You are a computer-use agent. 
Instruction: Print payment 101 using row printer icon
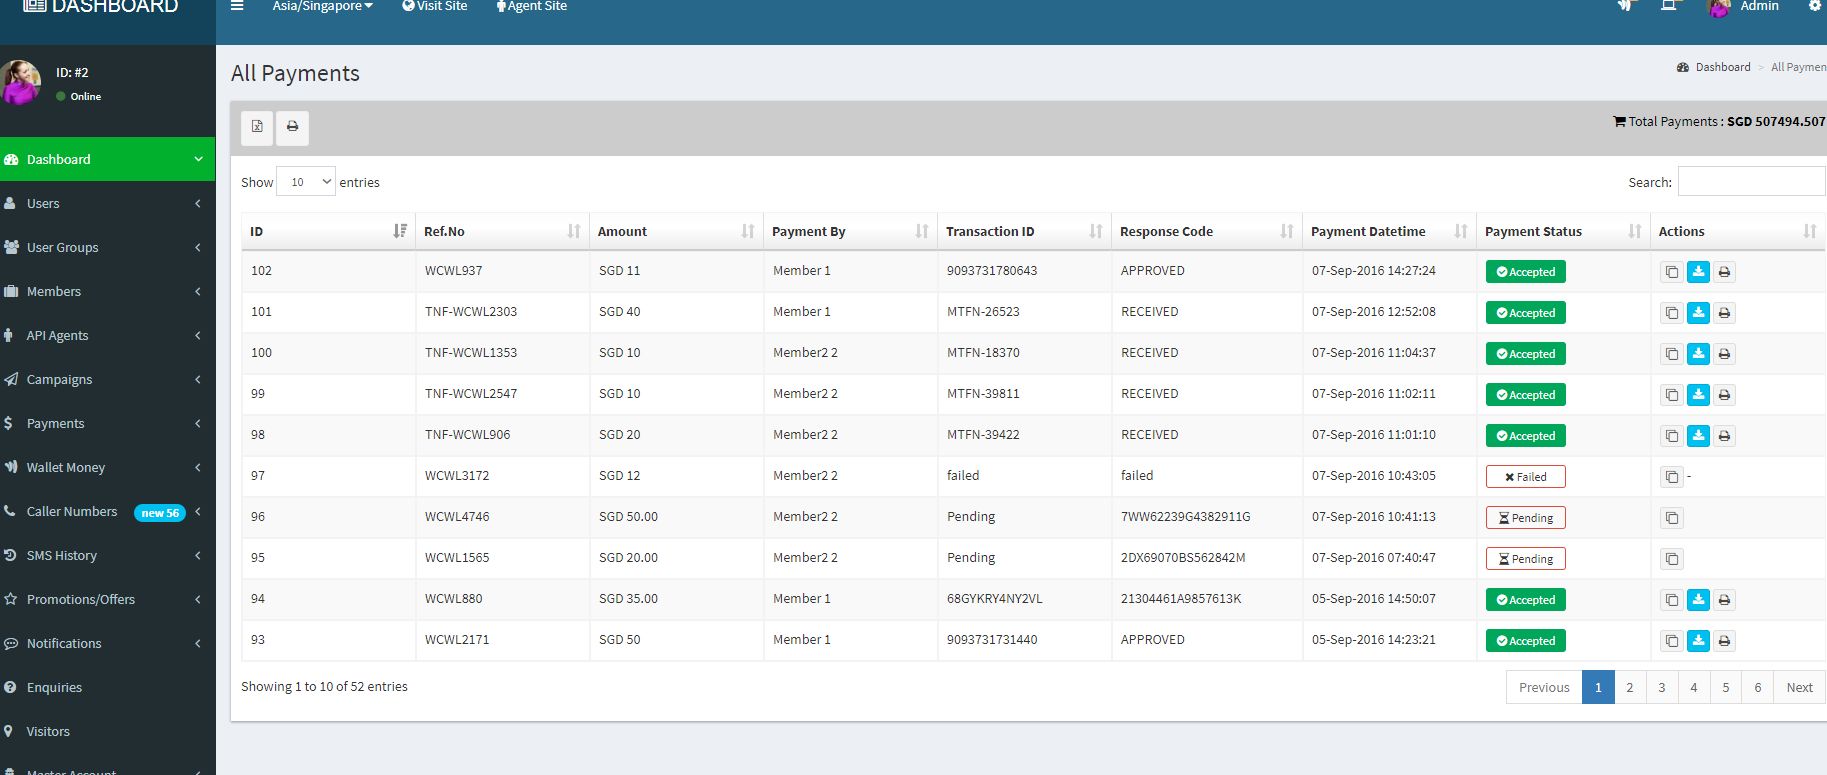(x=1724, y=313)
